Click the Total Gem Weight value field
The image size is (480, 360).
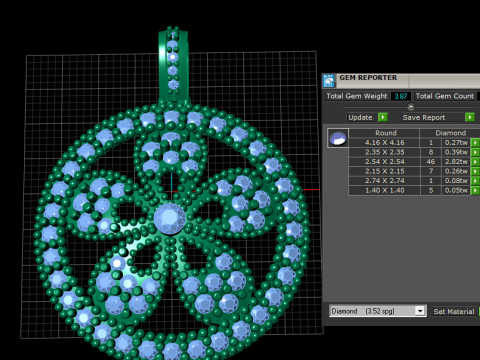click(x=401, y=96)
